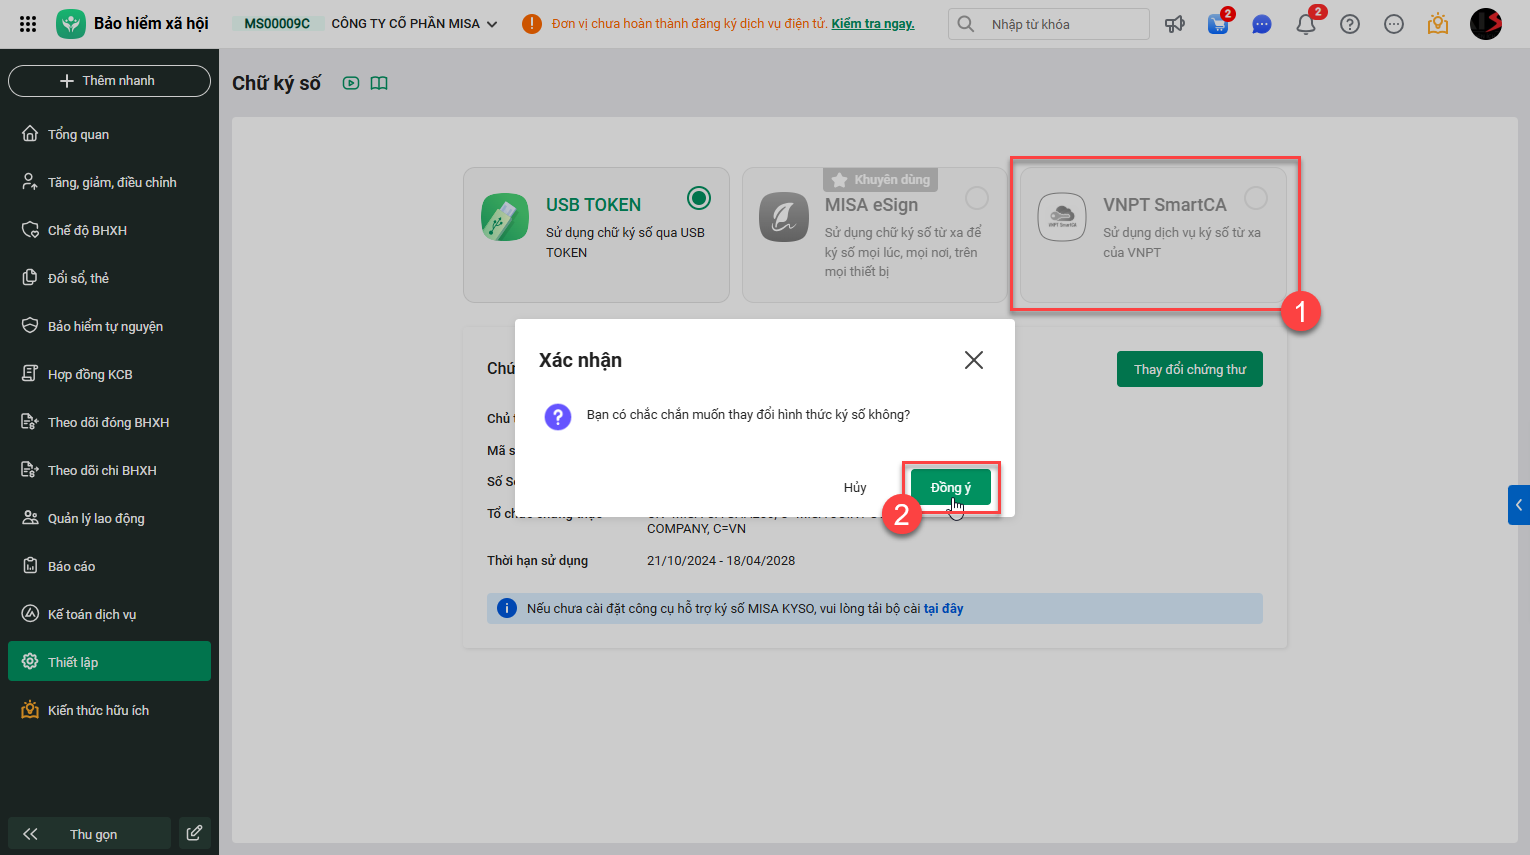Click the search magnifier icon
1530x855 pixels.
click(x=966, y=24)
